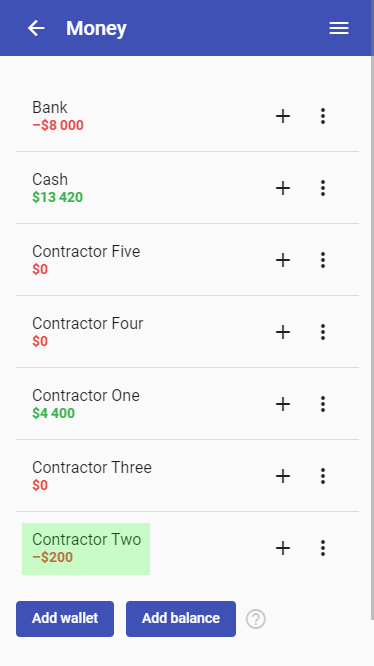Viewport: 374px width, 666px height.
Task: Open the hamburger menu
Action: pos(339,28)
